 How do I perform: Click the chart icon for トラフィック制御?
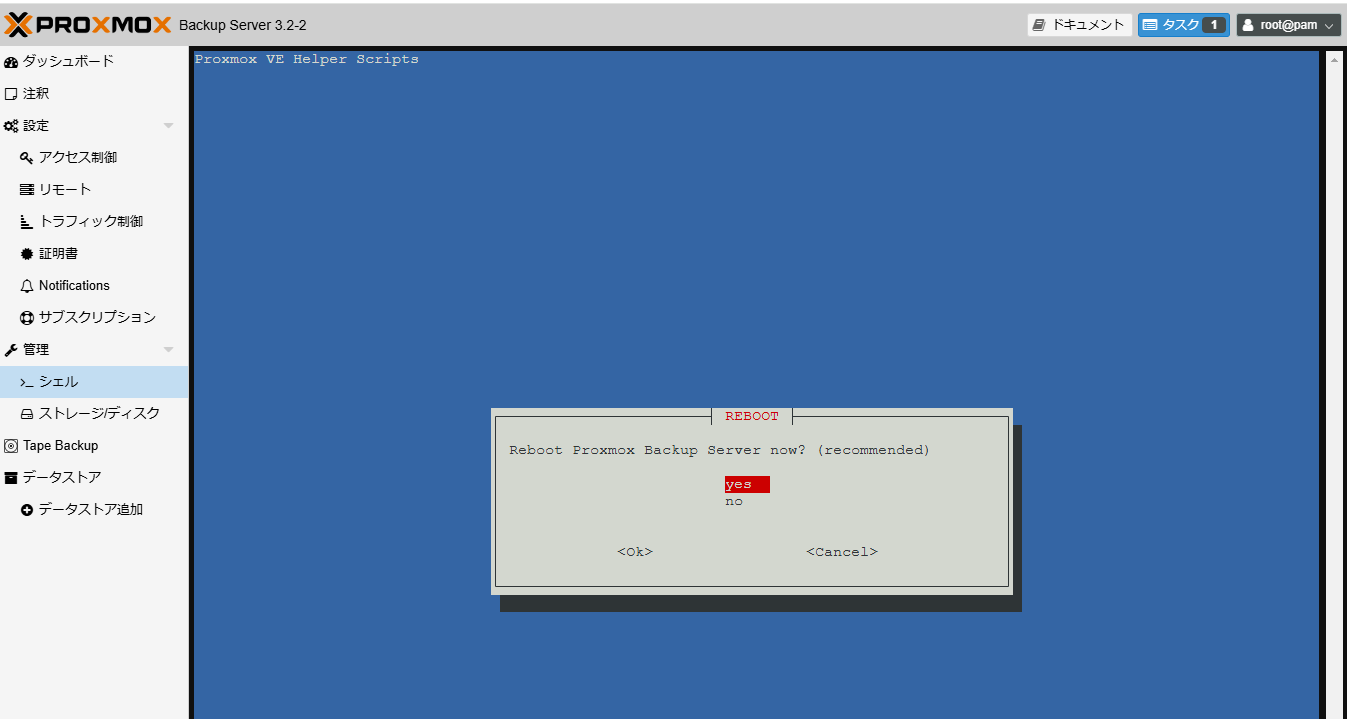[27, 222]
